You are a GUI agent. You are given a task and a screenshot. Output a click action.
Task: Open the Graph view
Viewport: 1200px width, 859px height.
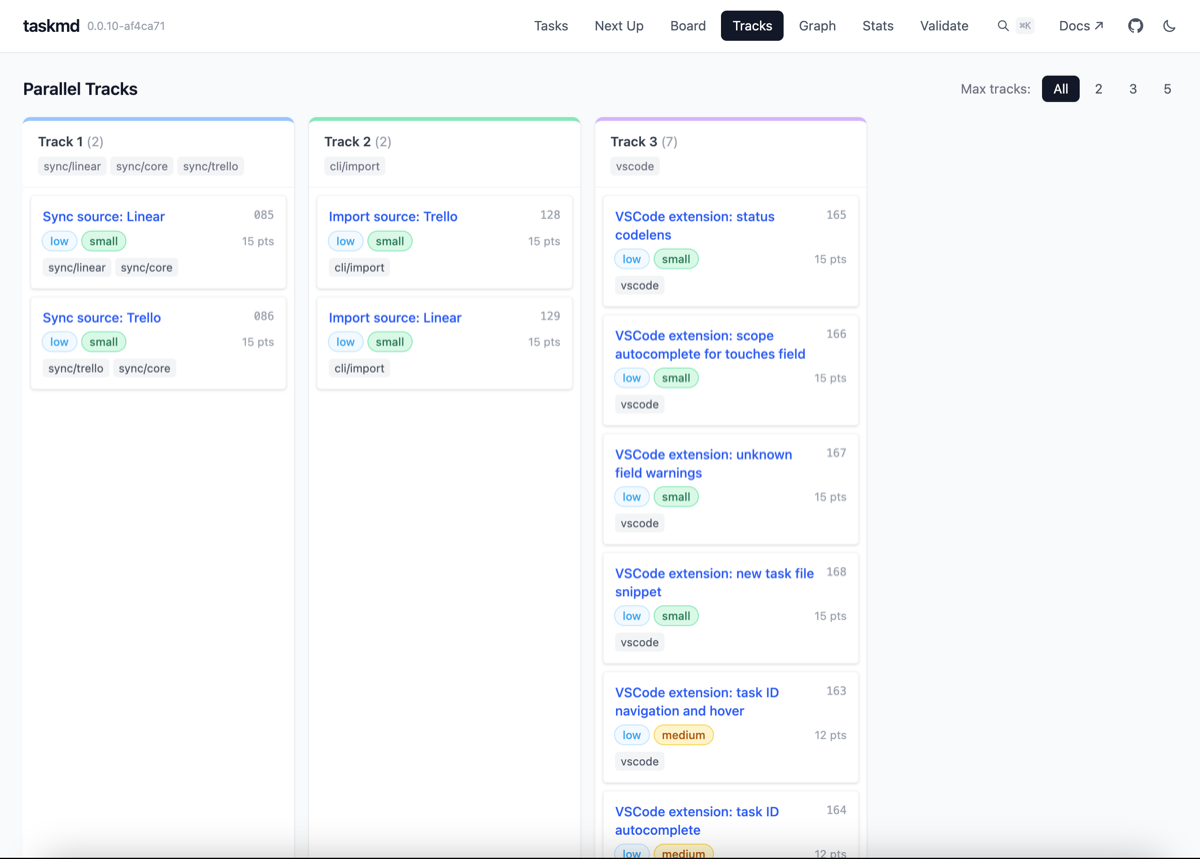[x=817, y=25]
